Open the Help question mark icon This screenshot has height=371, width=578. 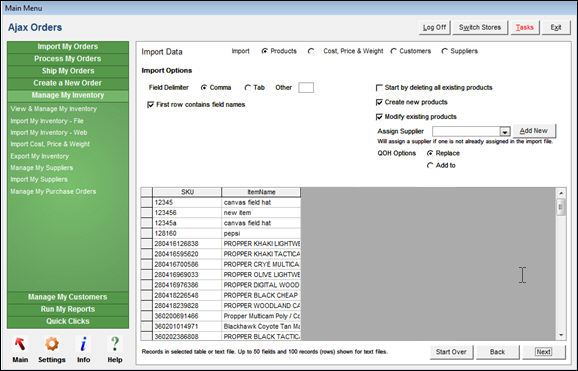115,344
